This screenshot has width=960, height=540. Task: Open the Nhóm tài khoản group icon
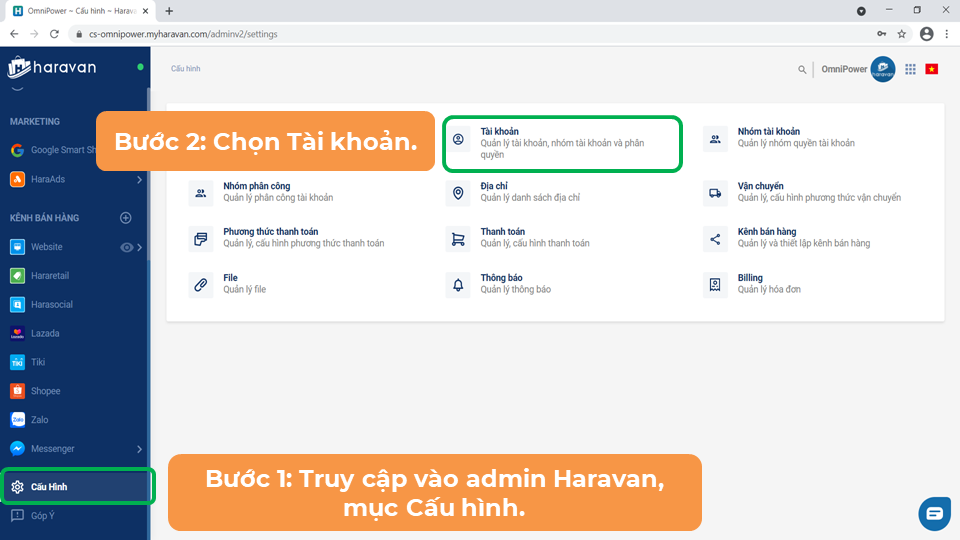point(715,140)
